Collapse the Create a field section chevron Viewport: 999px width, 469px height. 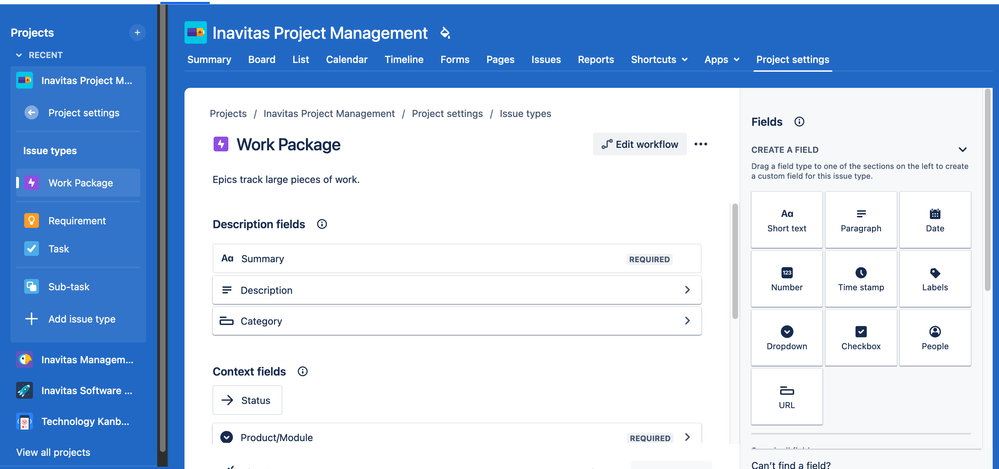[x=962, y=150]
